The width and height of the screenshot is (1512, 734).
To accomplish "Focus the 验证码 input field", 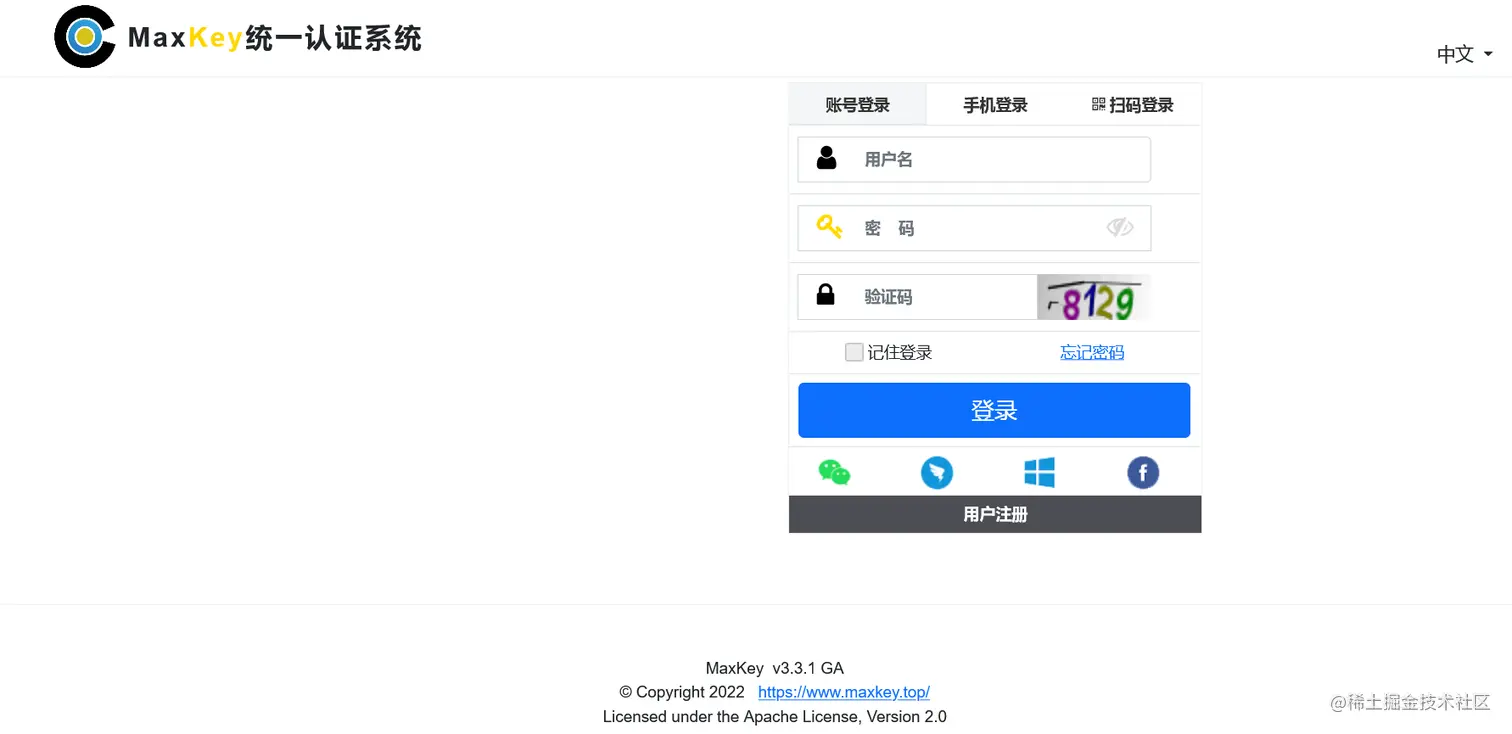I will pyautogui.click(x=917, y=297).
